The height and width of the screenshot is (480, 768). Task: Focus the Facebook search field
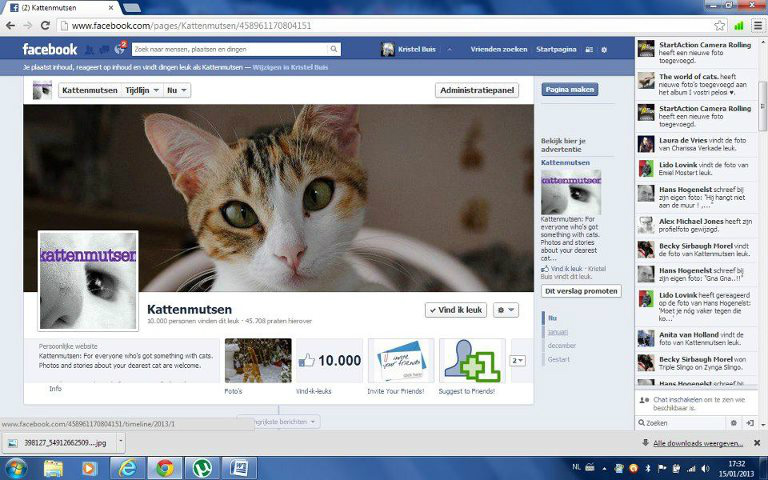click(229, 49)
